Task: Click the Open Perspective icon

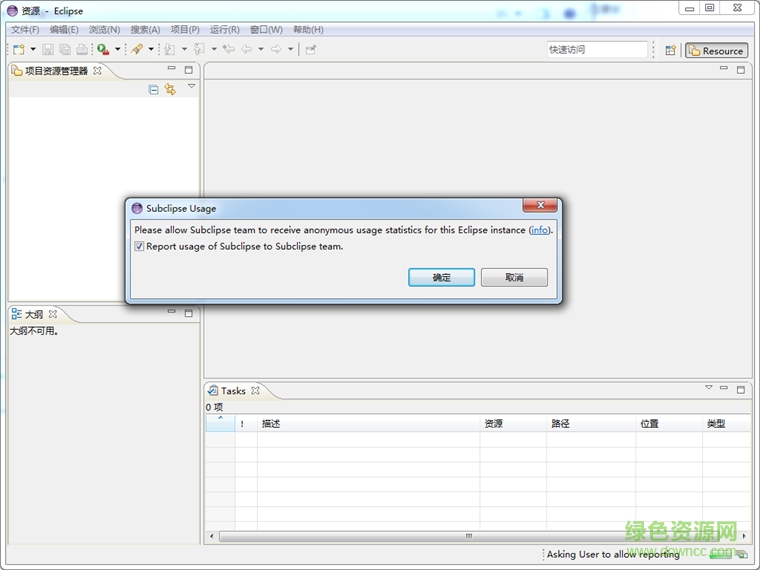Action: point(670,50)
